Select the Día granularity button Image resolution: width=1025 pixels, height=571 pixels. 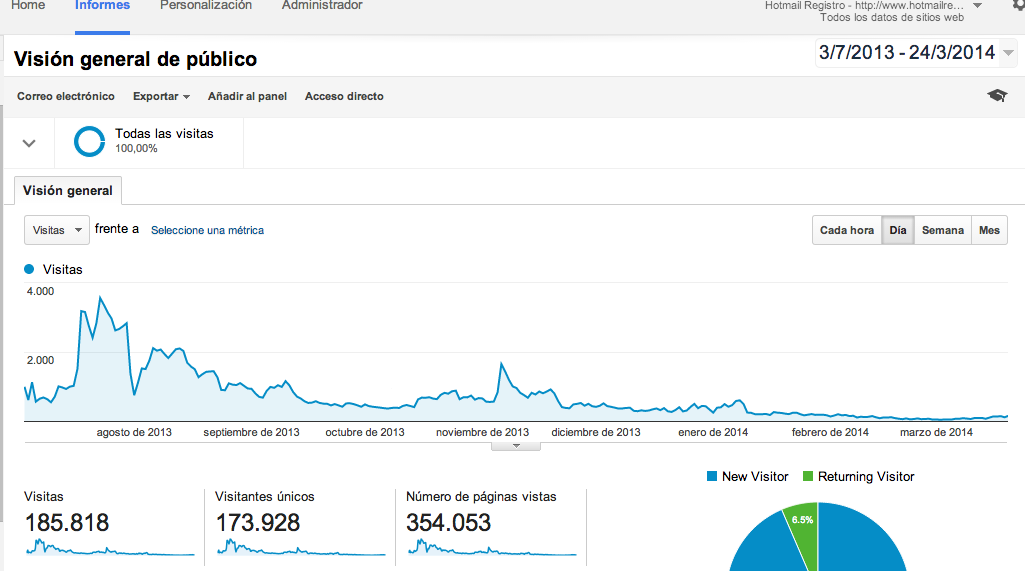pos(898,230)
